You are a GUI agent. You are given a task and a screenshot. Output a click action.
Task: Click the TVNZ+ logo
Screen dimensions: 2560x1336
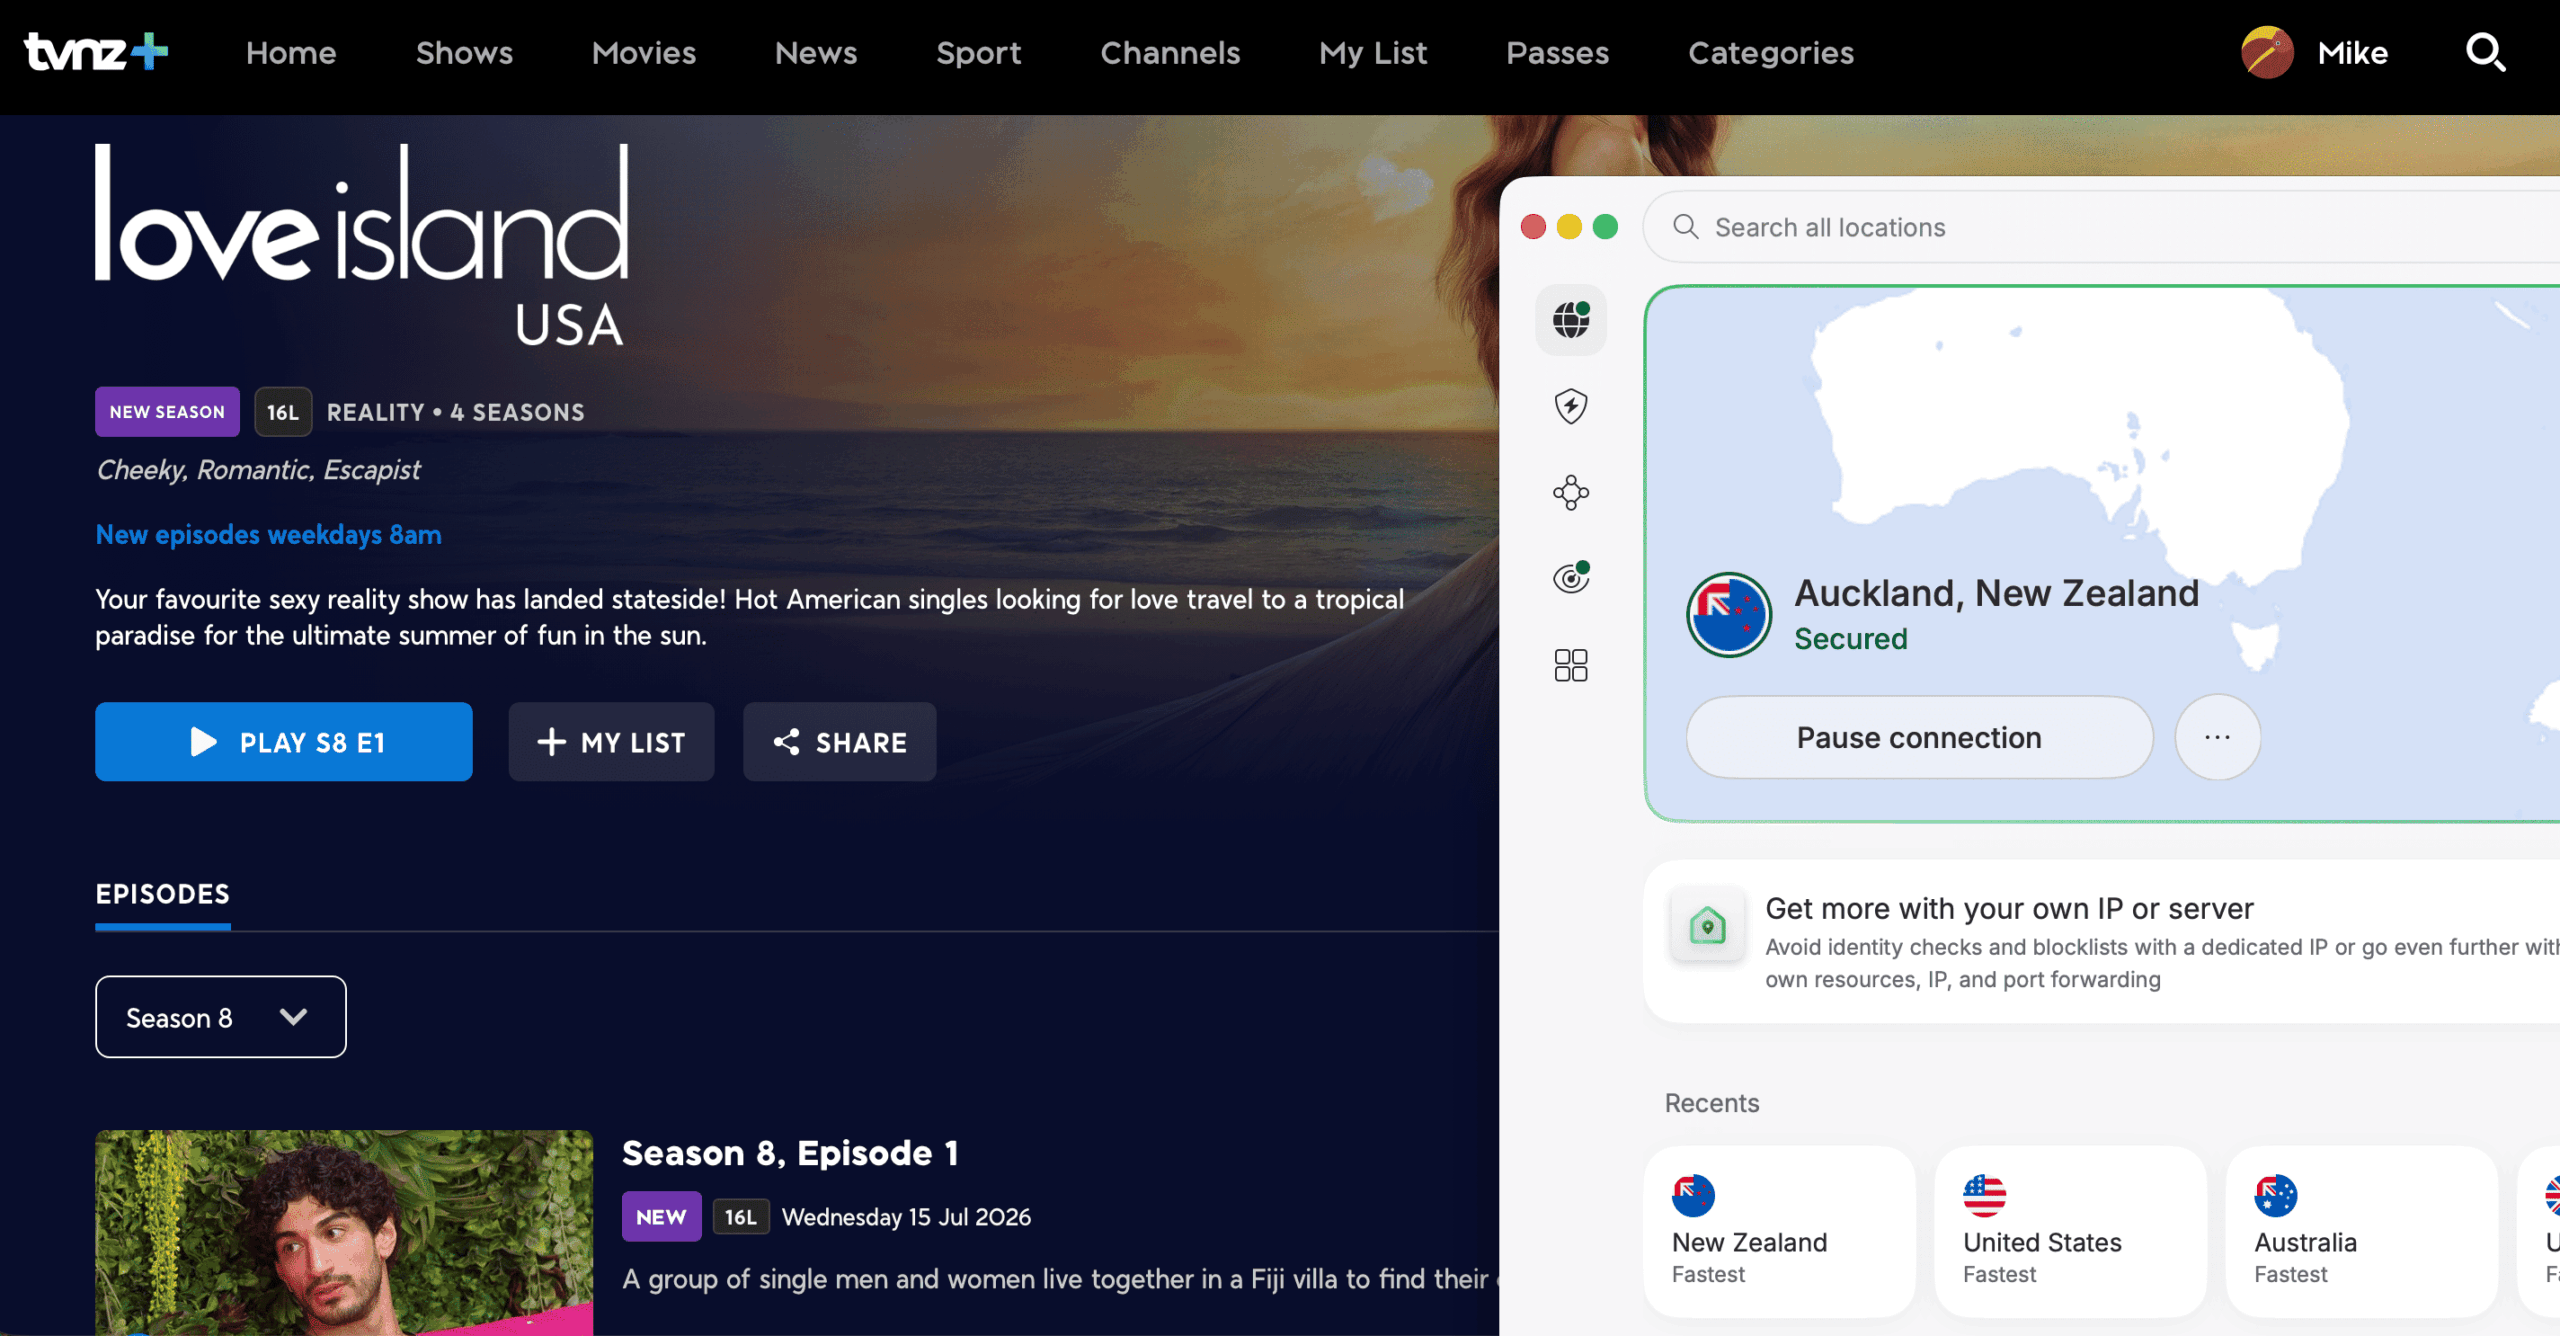coord(96,52)
